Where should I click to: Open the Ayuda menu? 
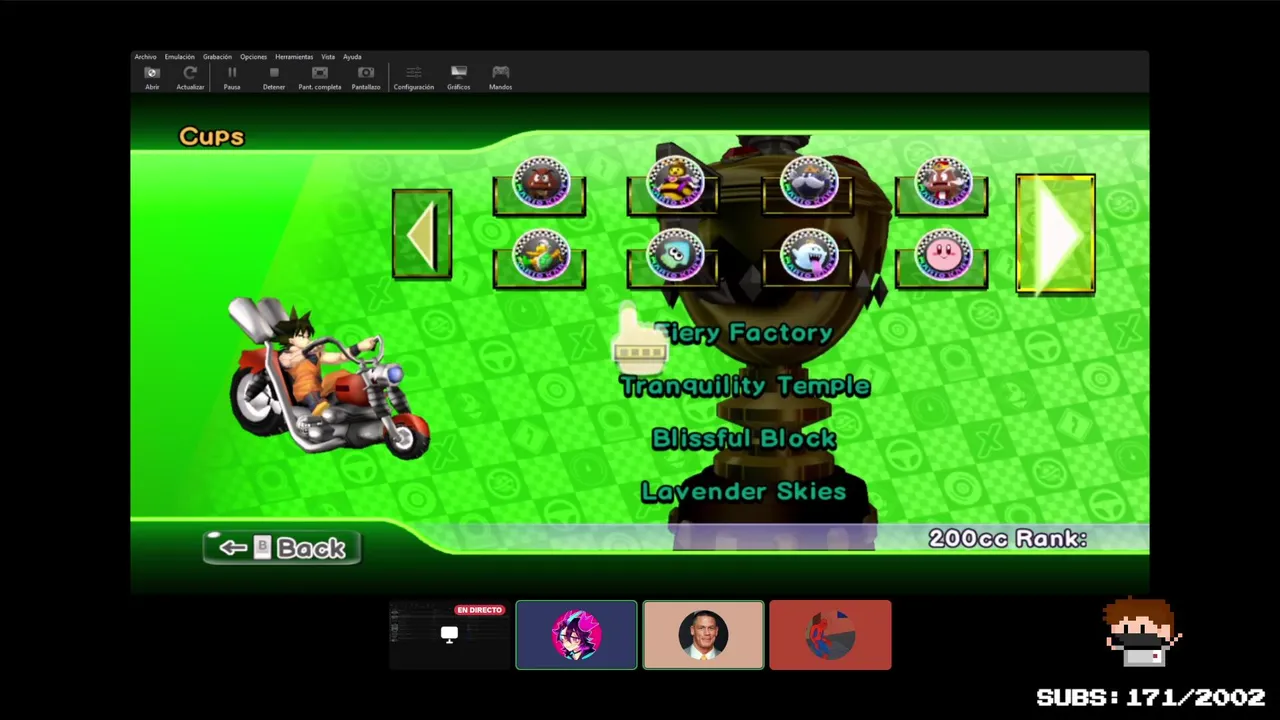tap(352, 57)
